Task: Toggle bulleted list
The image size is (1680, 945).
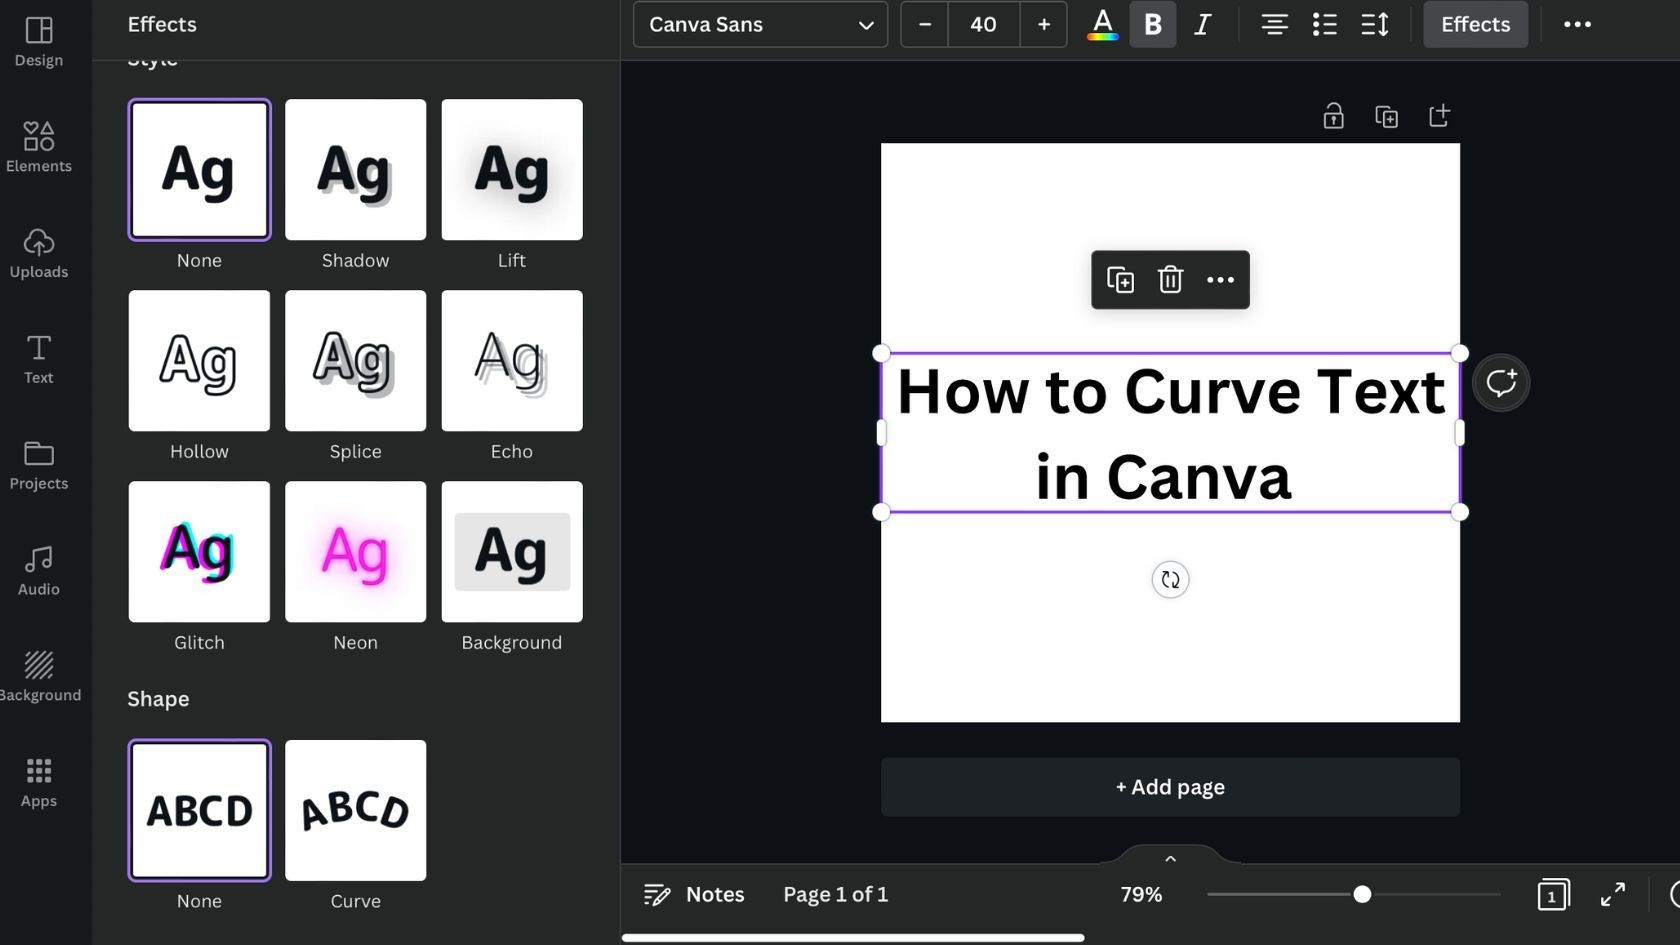Action: (1324, 24)
